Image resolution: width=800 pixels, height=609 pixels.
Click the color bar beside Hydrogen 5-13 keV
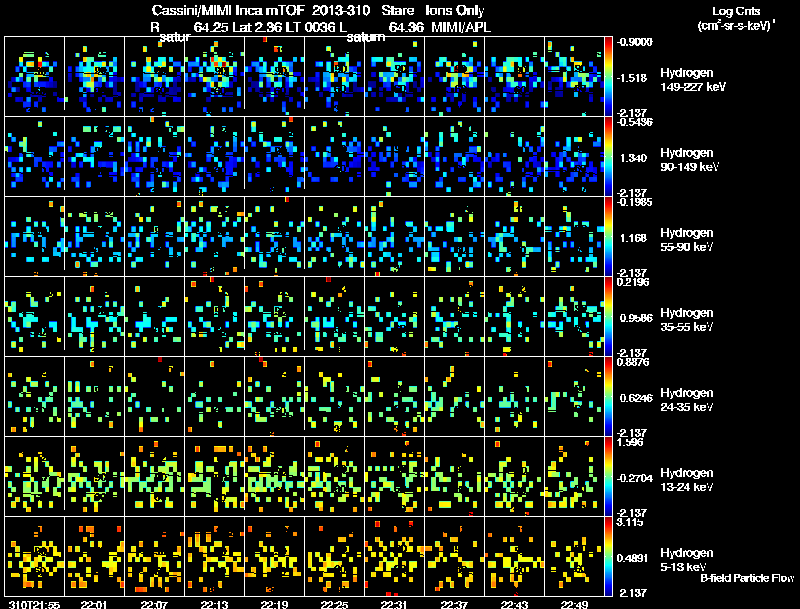[x=608, y=556]
